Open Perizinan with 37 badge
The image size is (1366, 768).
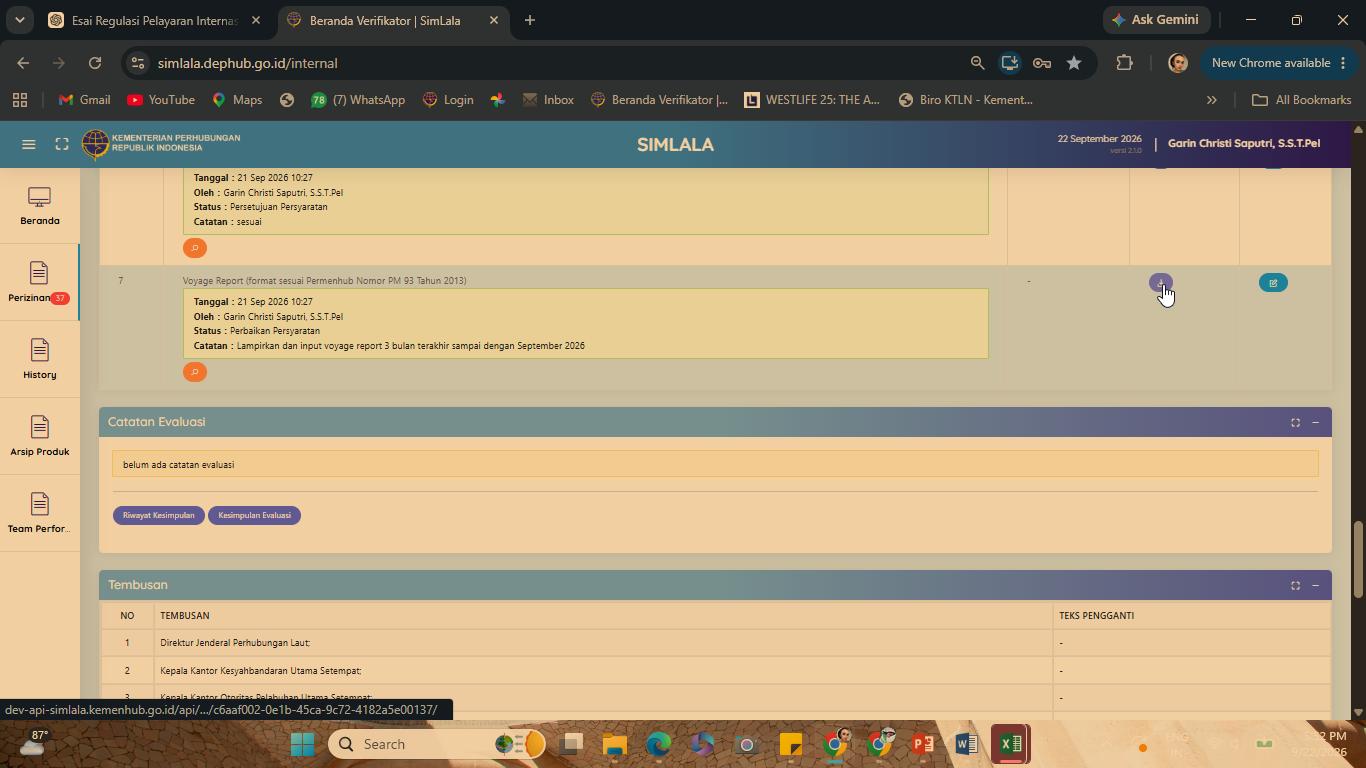pyautogui.click(x=39, y=283)
